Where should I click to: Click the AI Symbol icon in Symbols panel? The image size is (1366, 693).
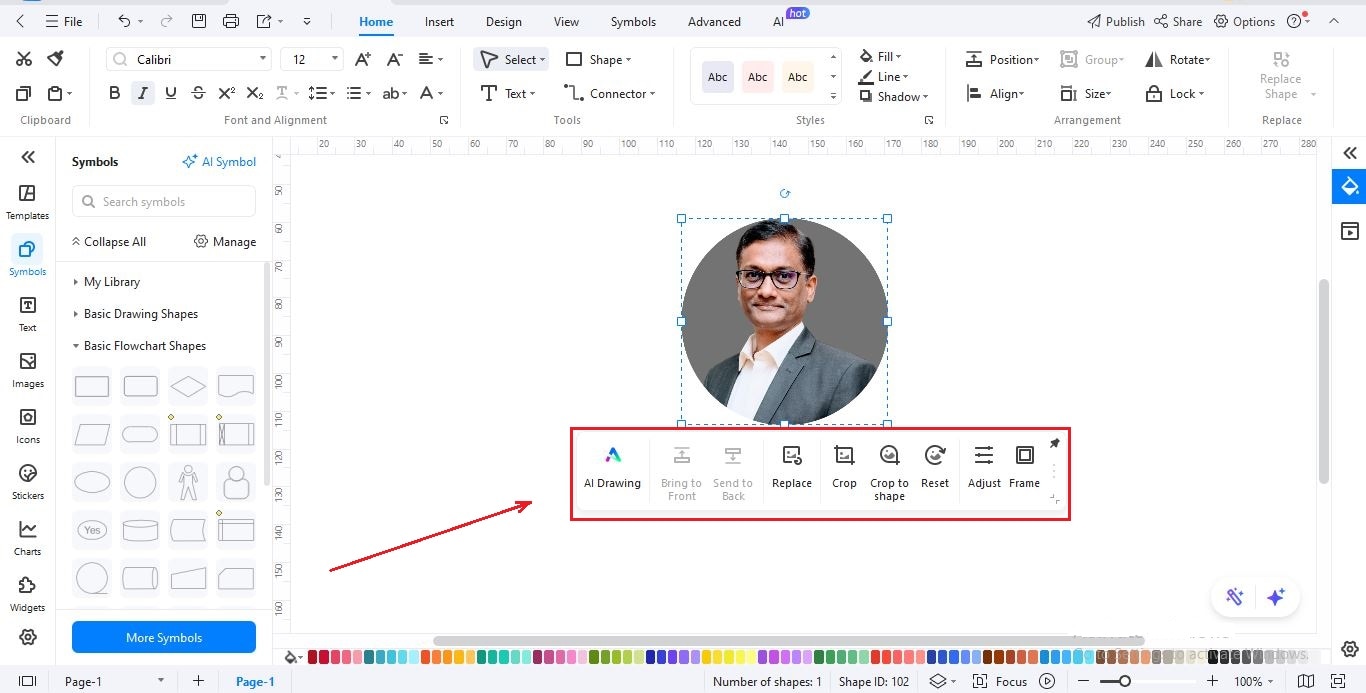(219, 161)
